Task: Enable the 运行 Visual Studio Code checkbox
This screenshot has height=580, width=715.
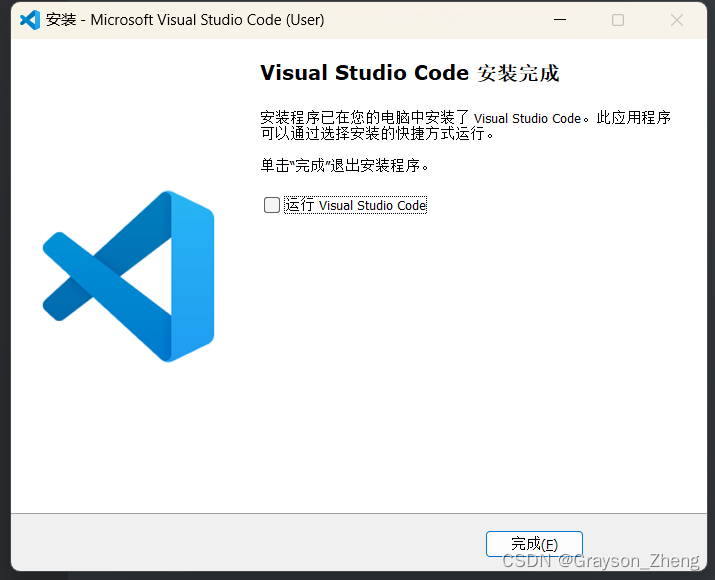Action: tap(272, 205)
